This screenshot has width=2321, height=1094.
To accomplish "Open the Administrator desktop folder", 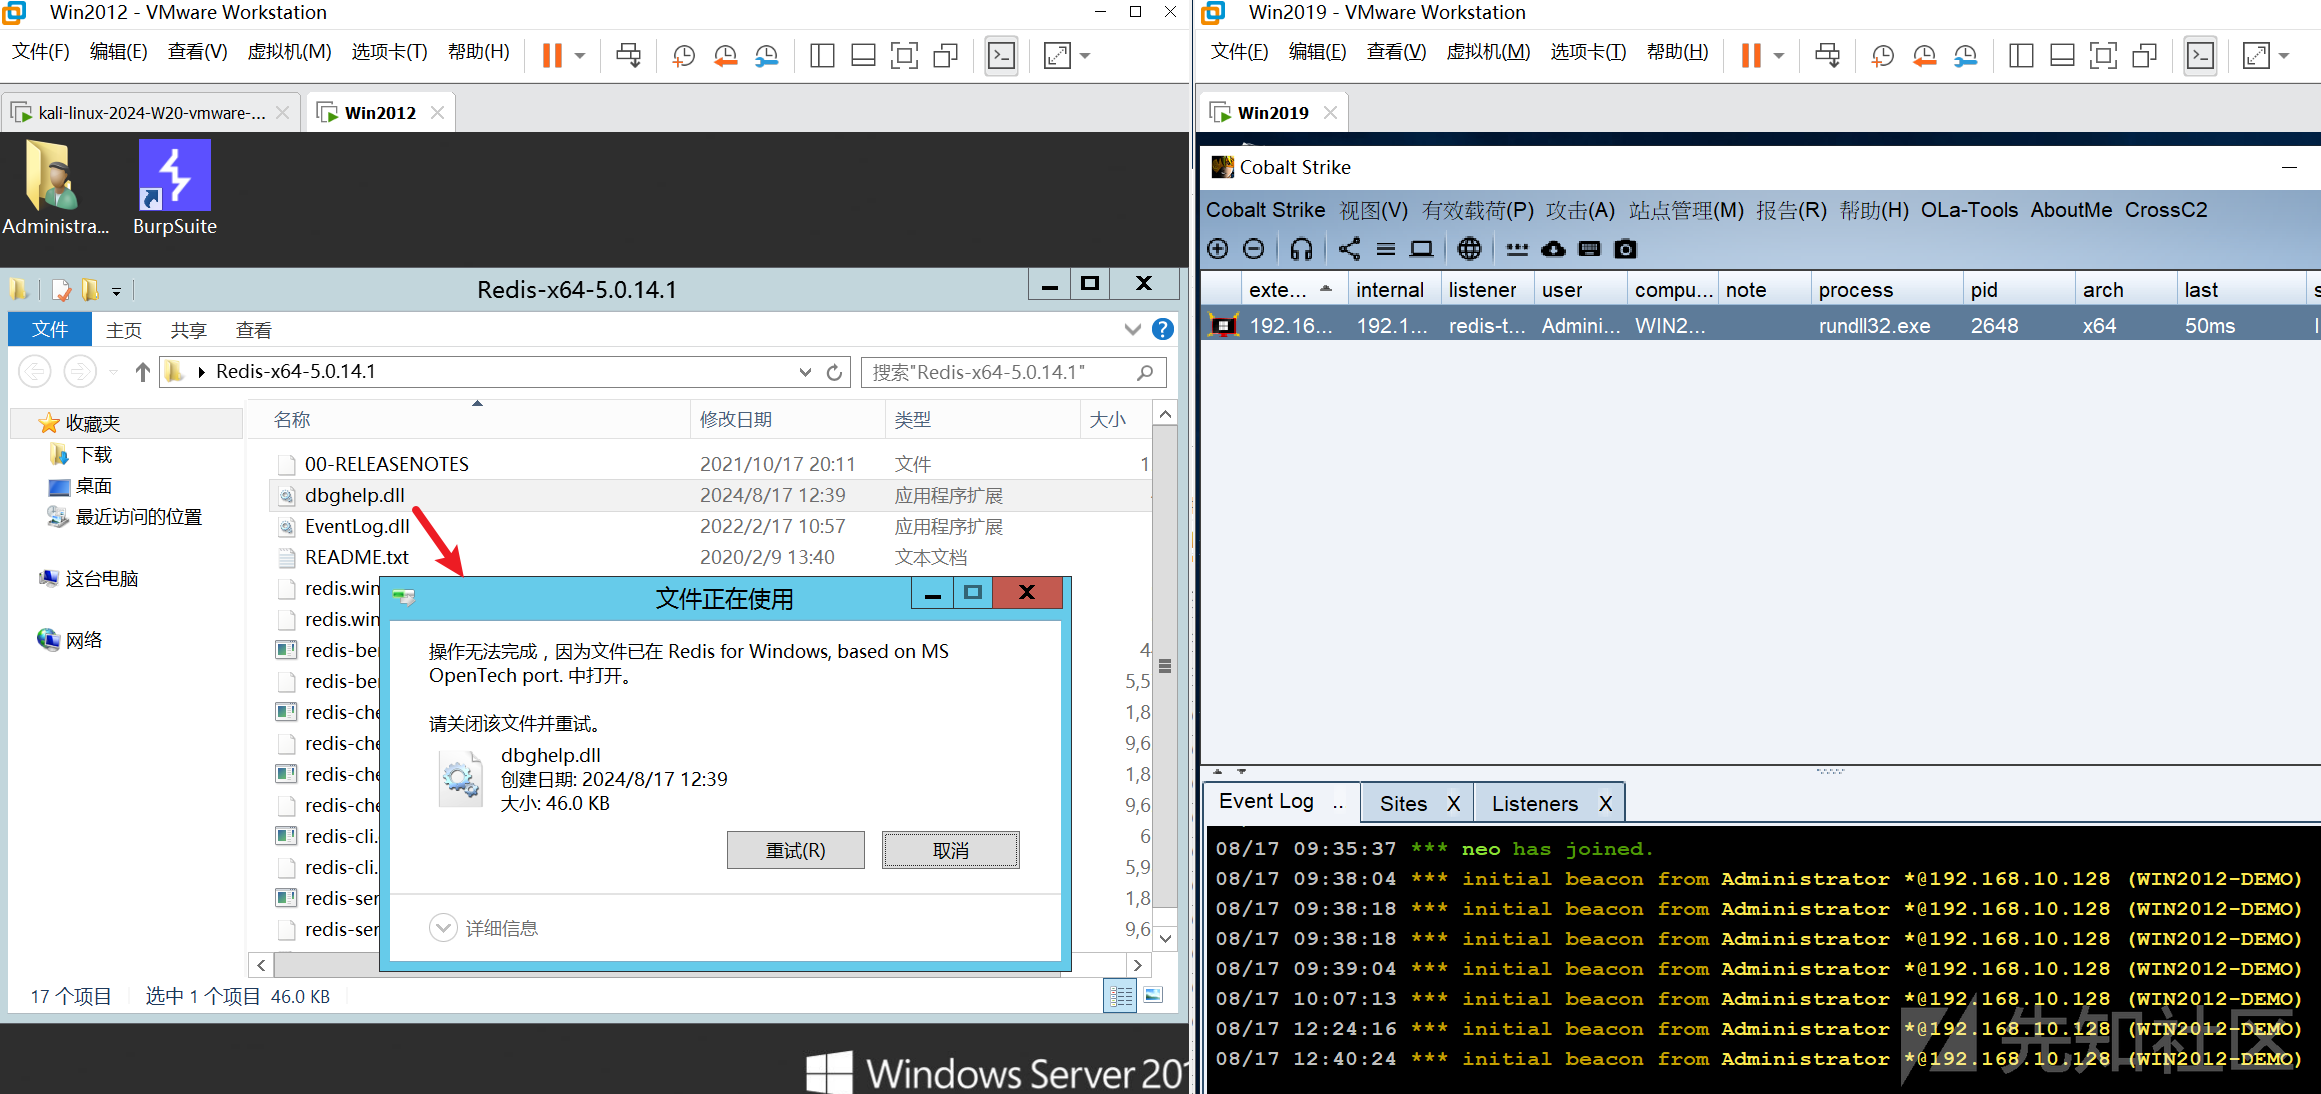I will click(55, 188).
